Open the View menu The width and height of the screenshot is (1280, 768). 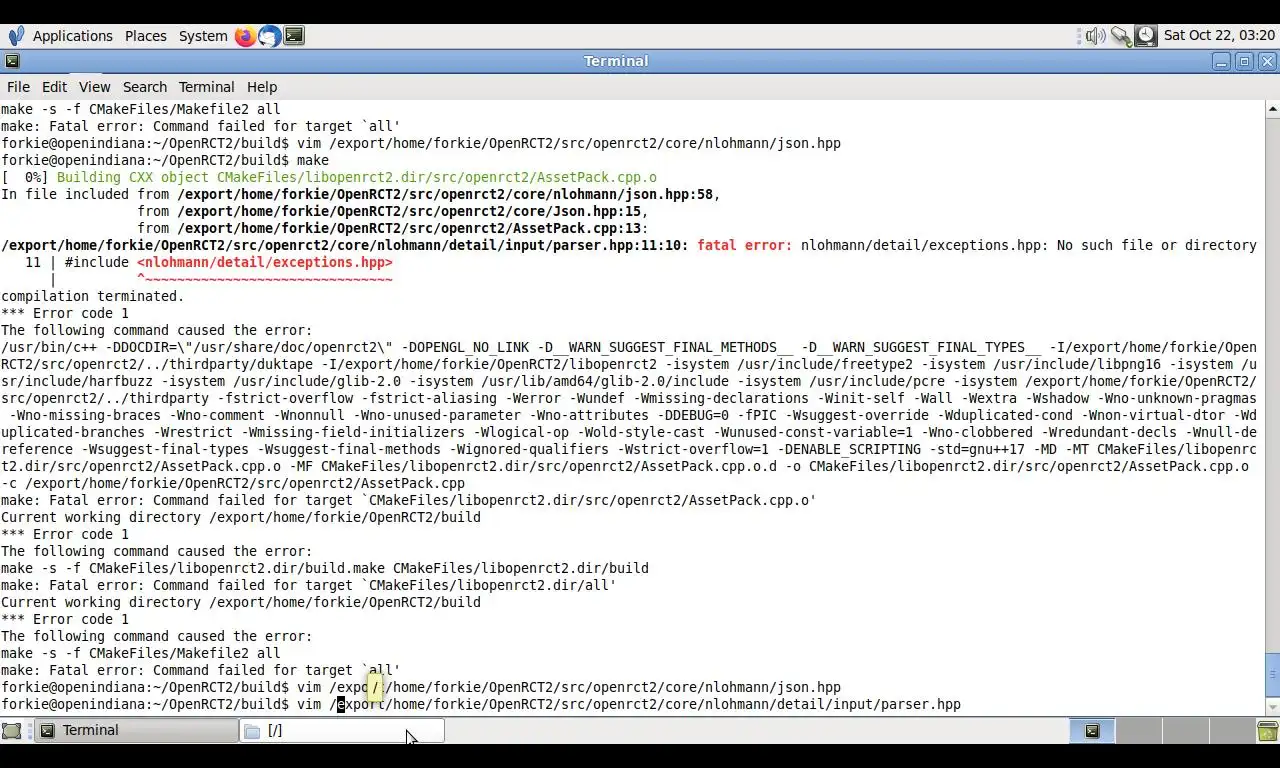pos(94,87)
